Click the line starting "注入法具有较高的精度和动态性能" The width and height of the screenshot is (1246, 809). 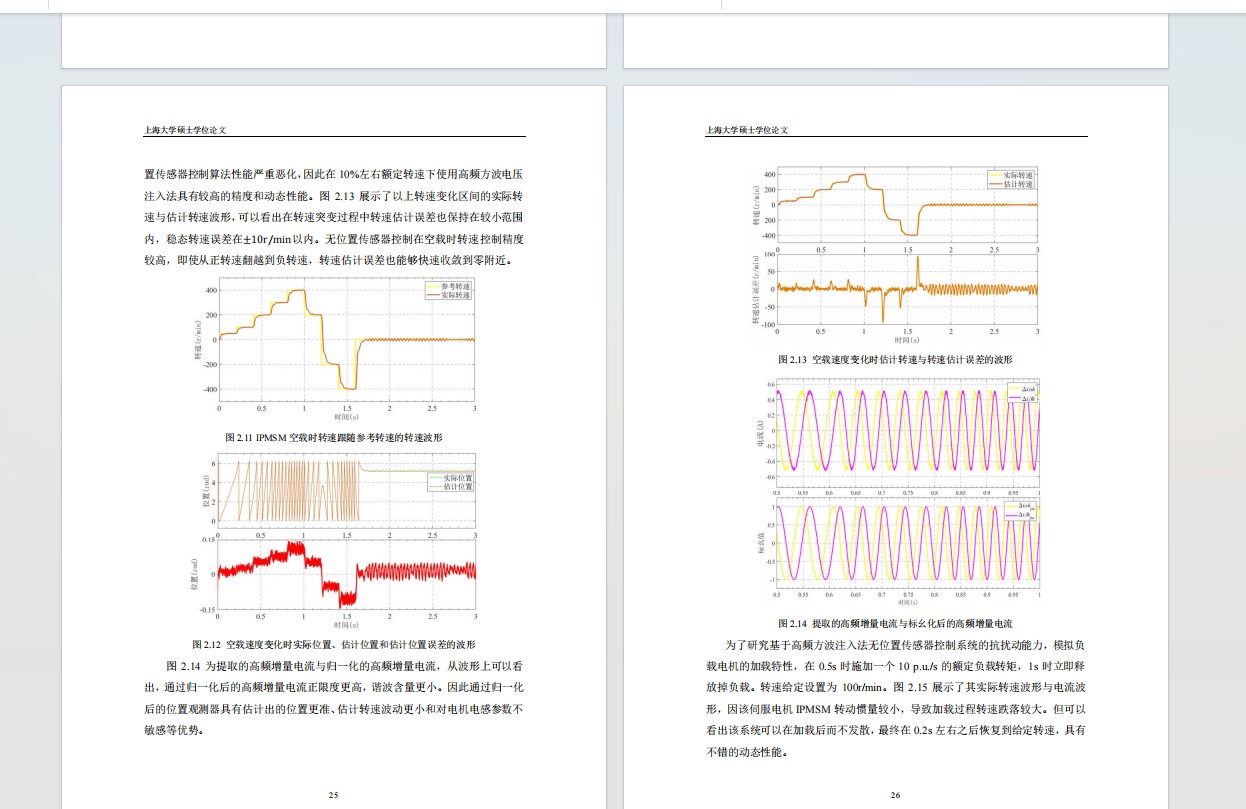(334, 195)
